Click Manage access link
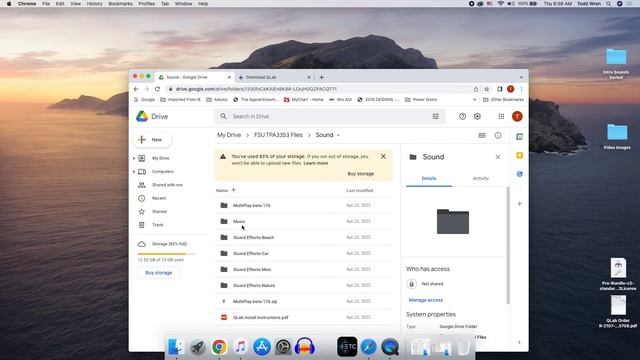This screenshot has width=640, height=360. coord(426,300)
